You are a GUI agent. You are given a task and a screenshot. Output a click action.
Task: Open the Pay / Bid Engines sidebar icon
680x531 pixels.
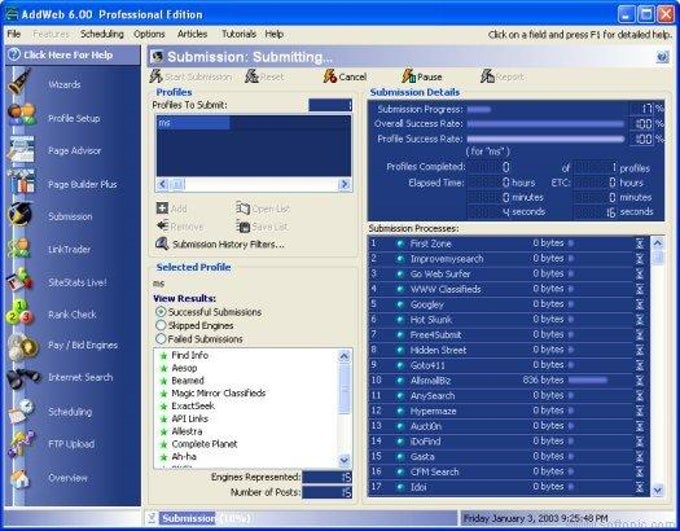21,346
